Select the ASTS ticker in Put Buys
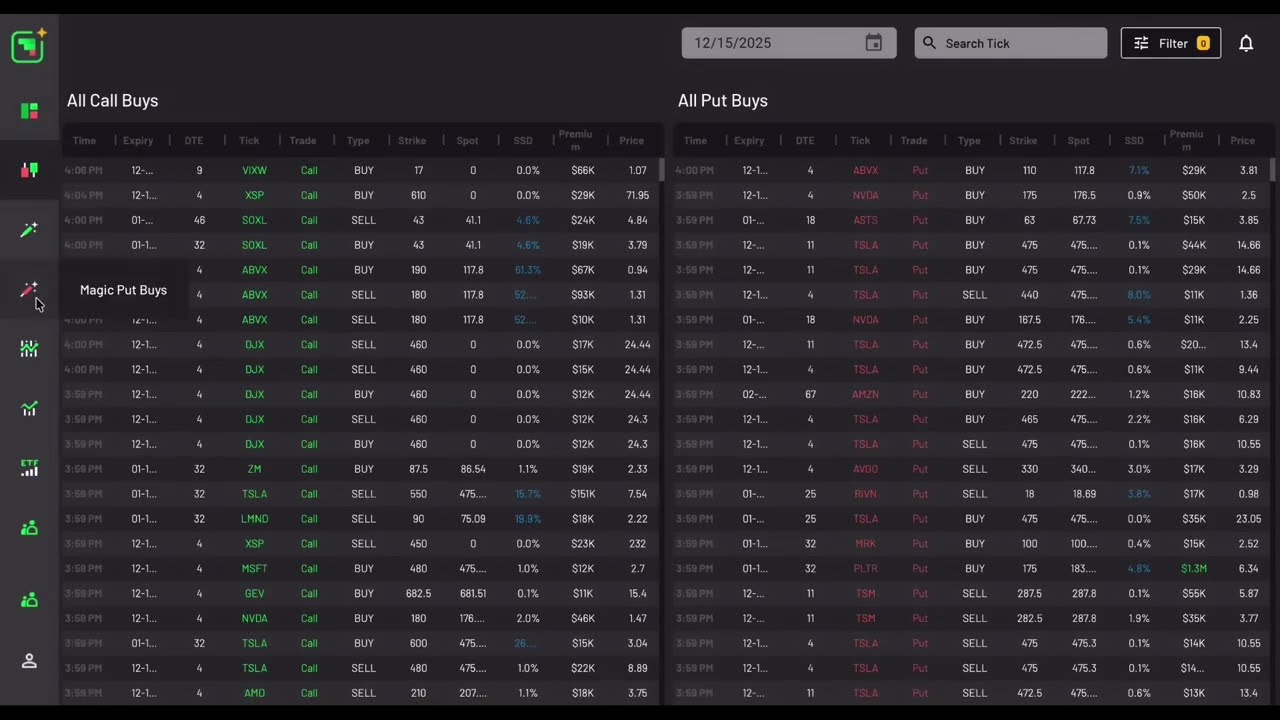Image resolution: width=1280 pixels, height=720 pixels. [866, 220]
